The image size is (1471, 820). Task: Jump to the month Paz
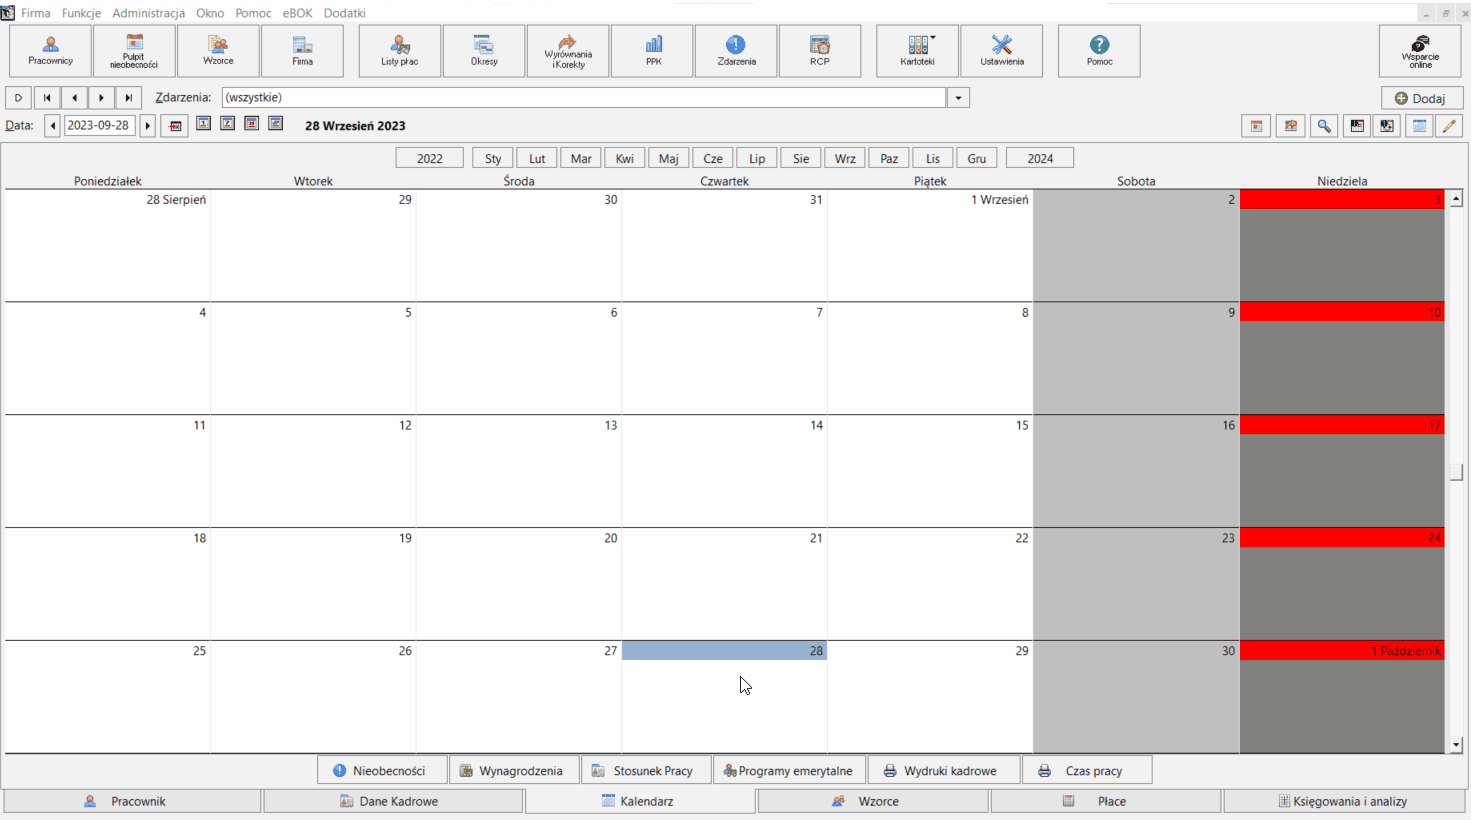coord(889,158)
